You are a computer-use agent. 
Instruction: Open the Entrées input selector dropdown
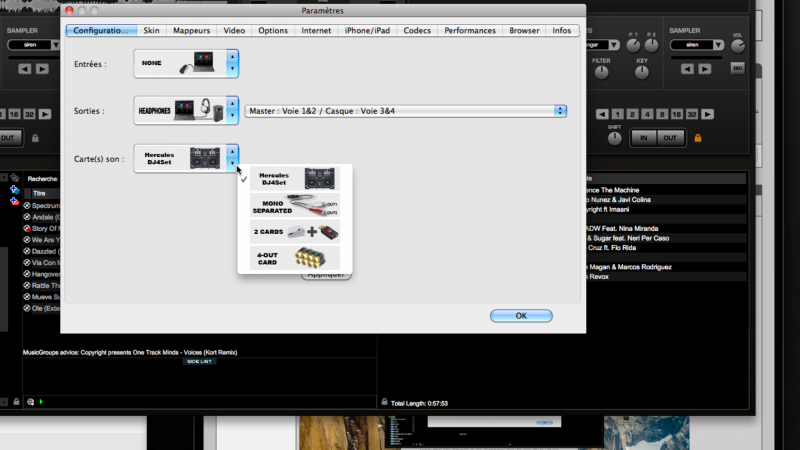232,64
